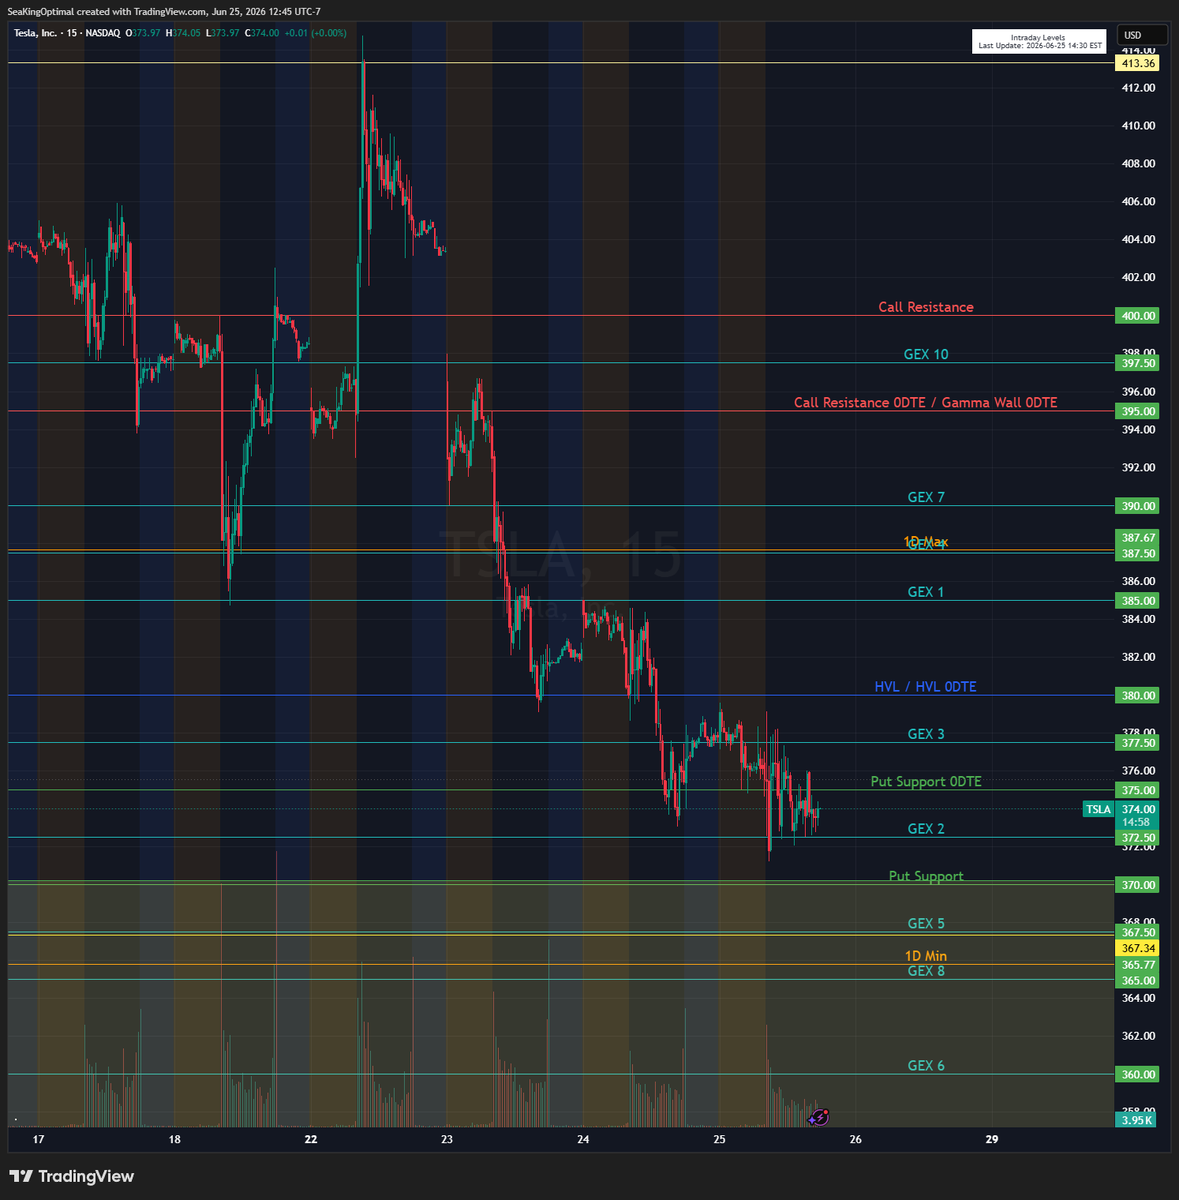The height and width of the screenshot is (1200, 1179).
Task: Select the GEX 2 level label
Action: coord(926,829)
